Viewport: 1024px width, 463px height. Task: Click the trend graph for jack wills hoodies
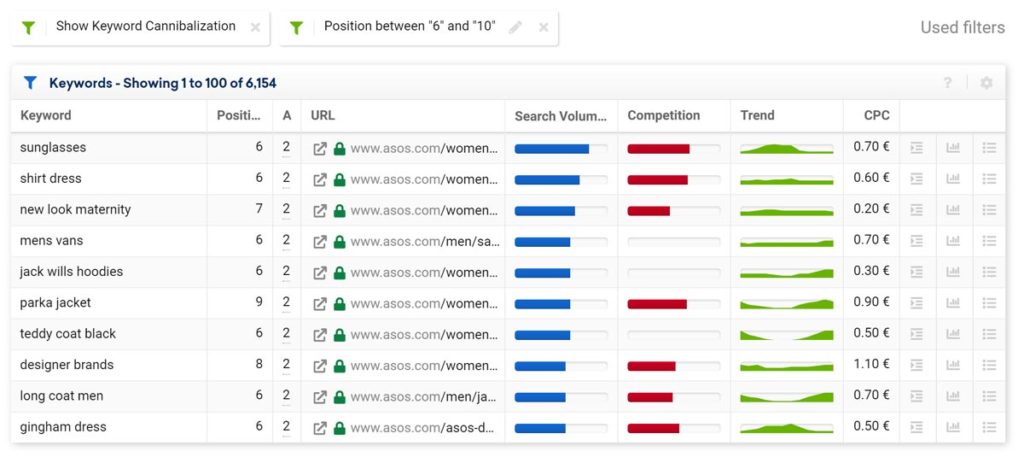(x=786, y=272)
